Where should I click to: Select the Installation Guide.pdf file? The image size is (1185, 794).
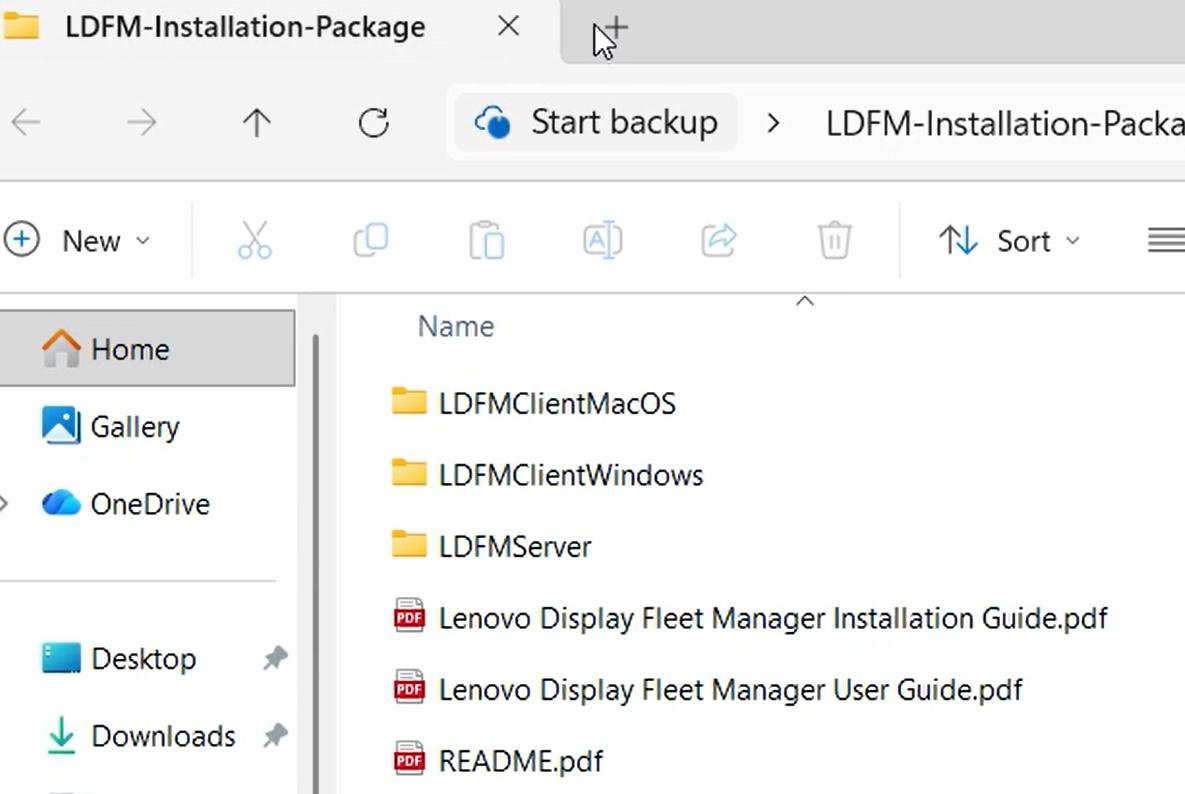click(x=750, y=618)
